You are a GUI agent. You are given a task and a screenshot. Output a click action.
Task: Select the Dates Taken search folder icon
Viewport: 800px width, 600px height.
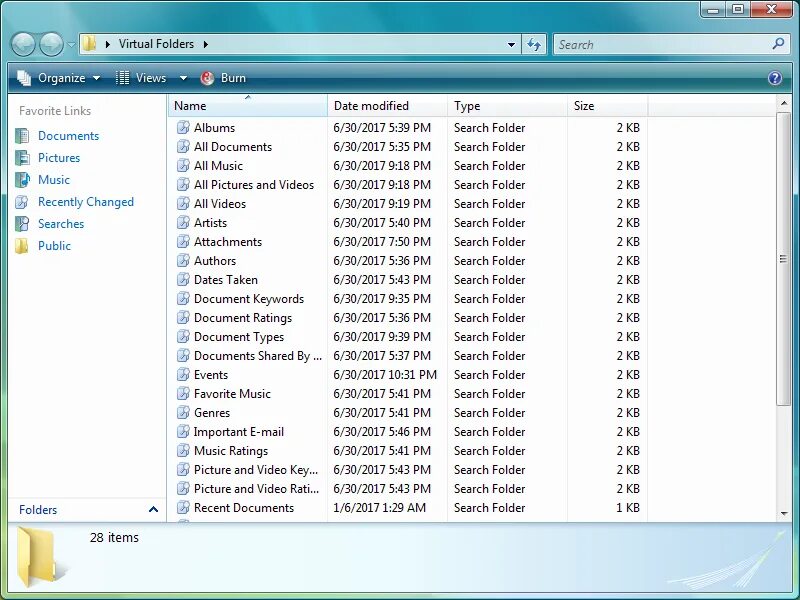(183, 280)
